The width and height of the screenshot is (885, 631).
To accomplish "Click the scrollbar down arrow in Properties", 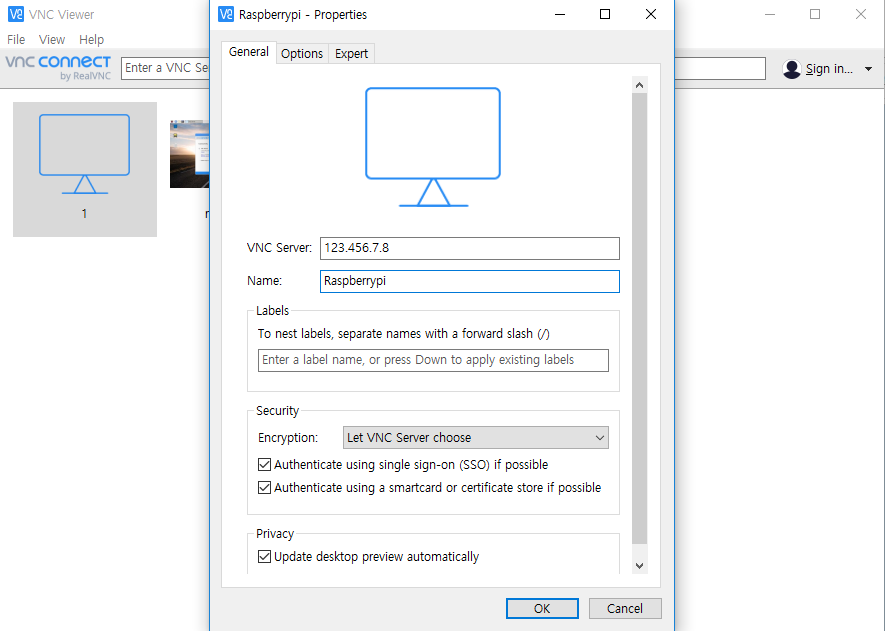I will (639, 566).
